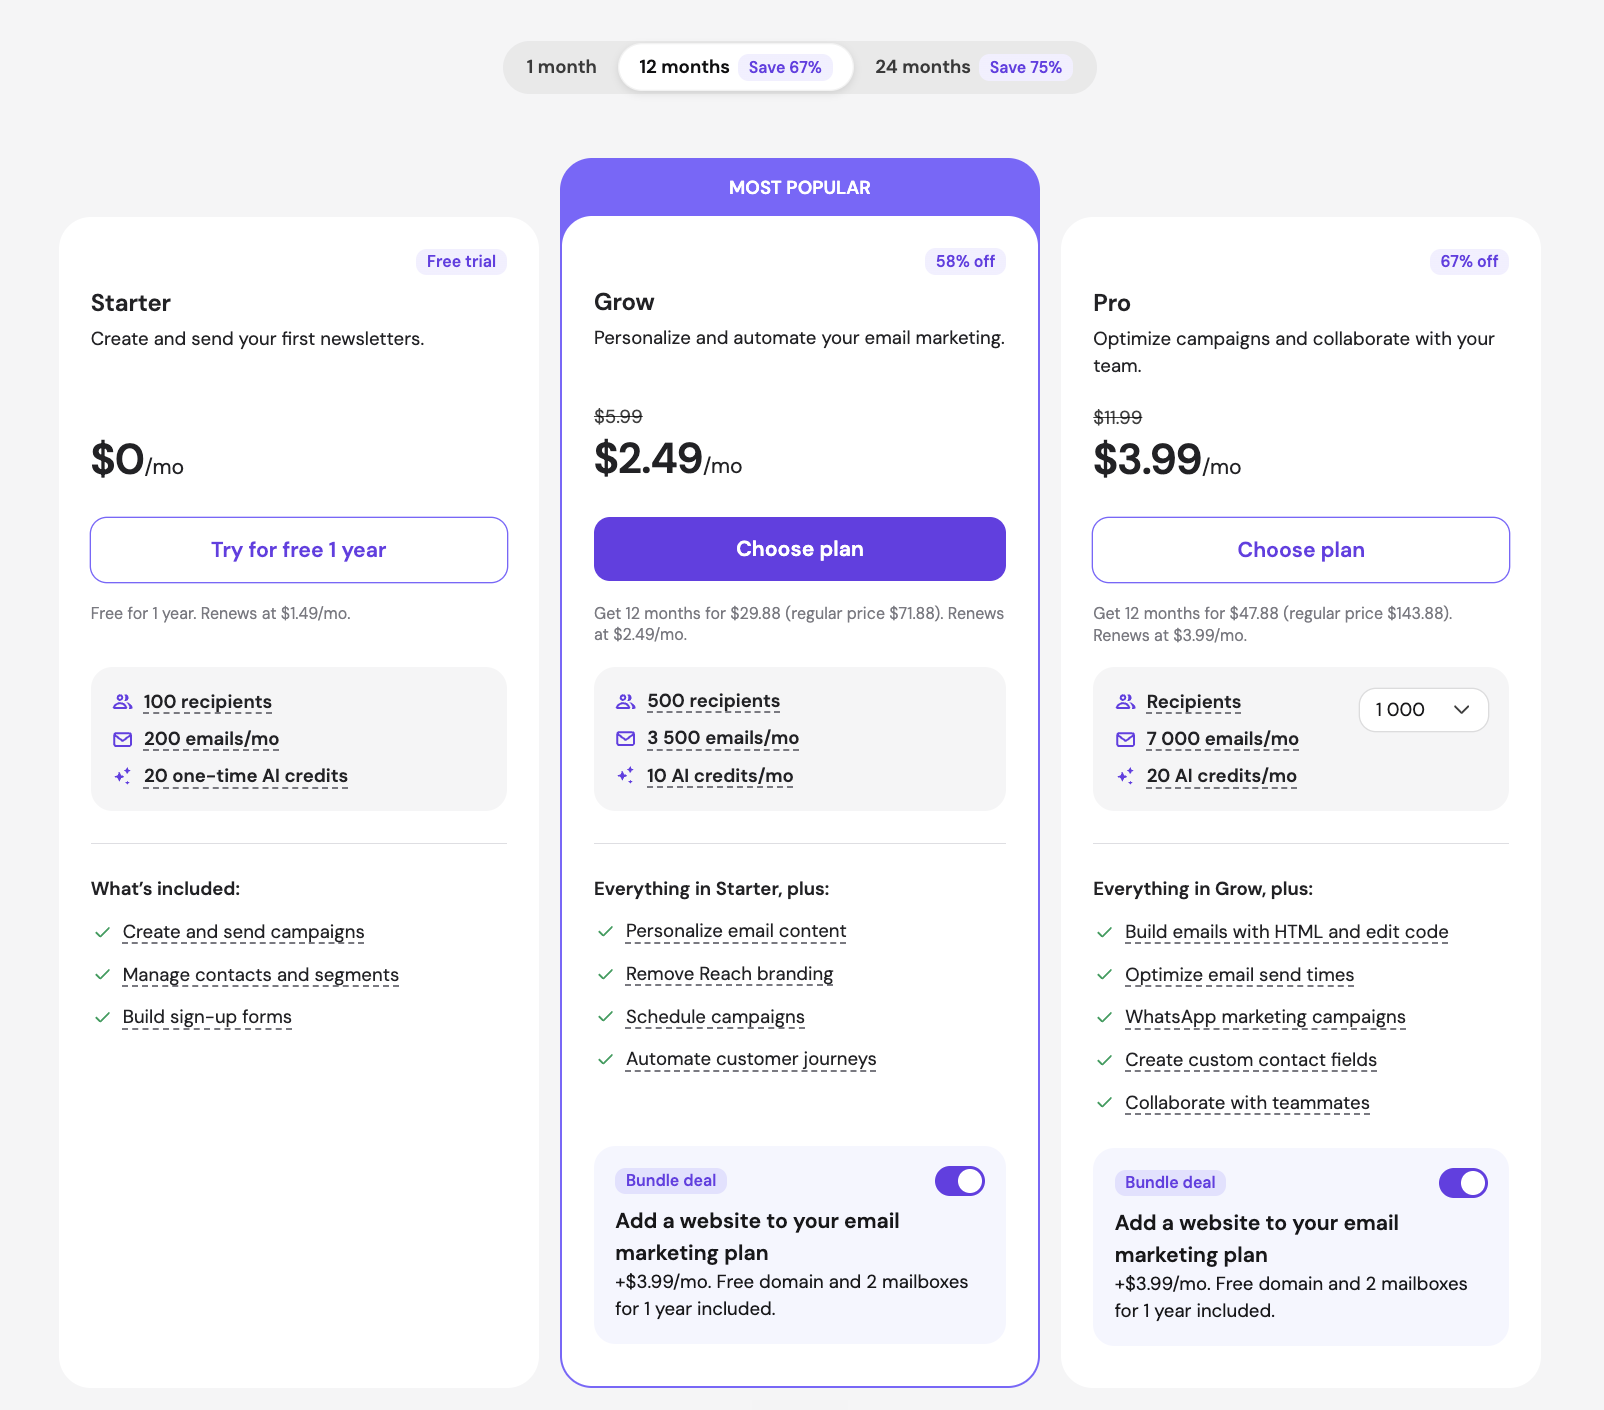The height and width of the screenshot is (1410, 1604).
Task: Click the Free trial badge on Starter
Action: tap(461, 261)
